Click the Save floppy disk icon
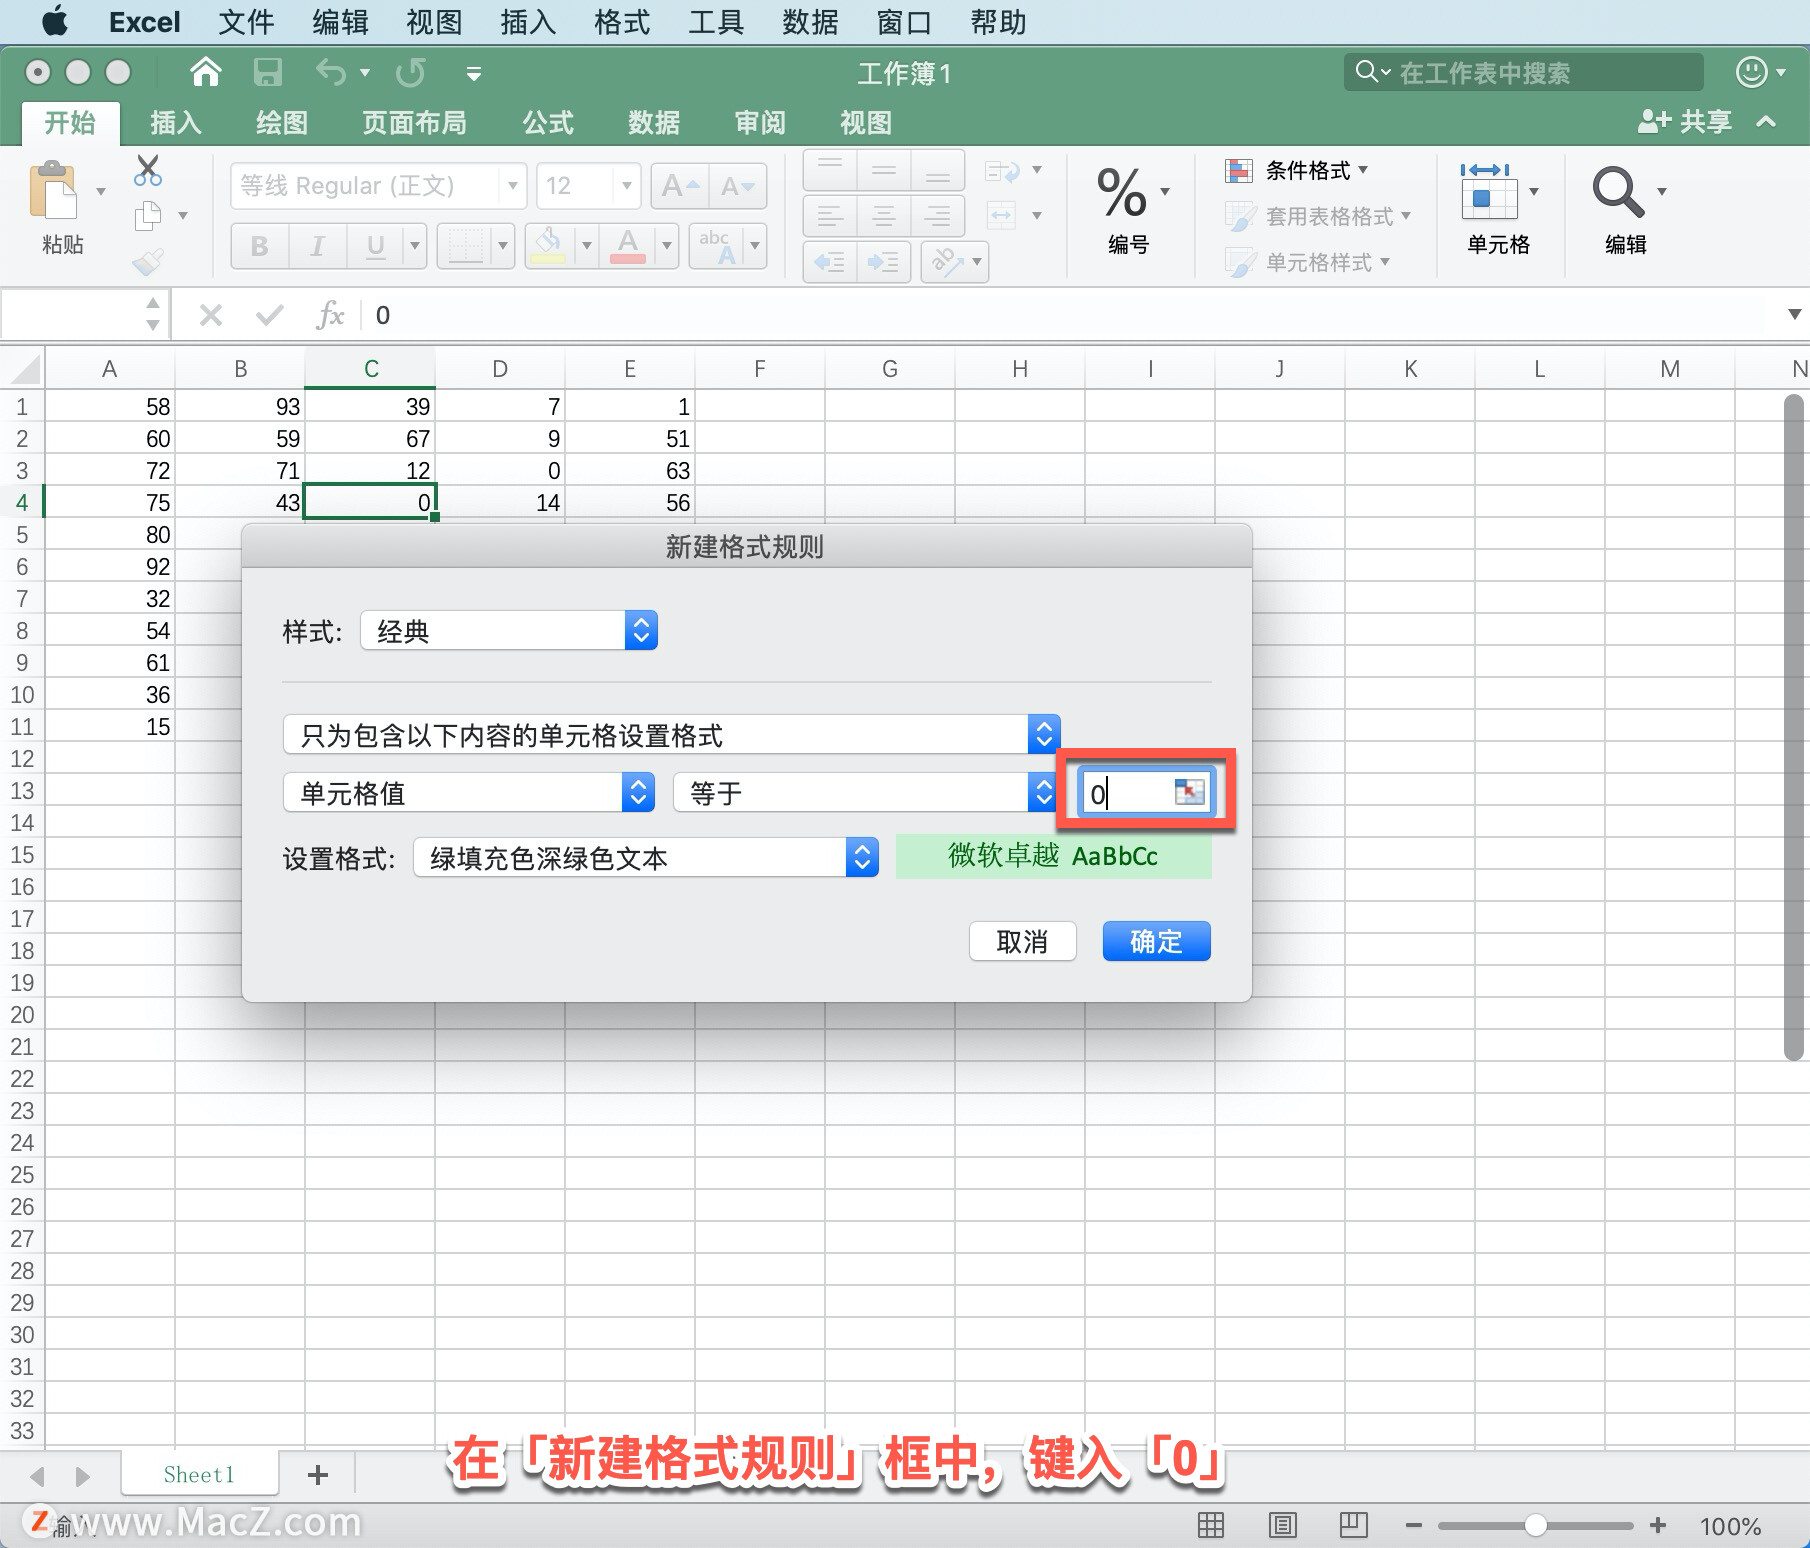Image resolution: width=1810 pixels, height=1548 pixels. 267,72
